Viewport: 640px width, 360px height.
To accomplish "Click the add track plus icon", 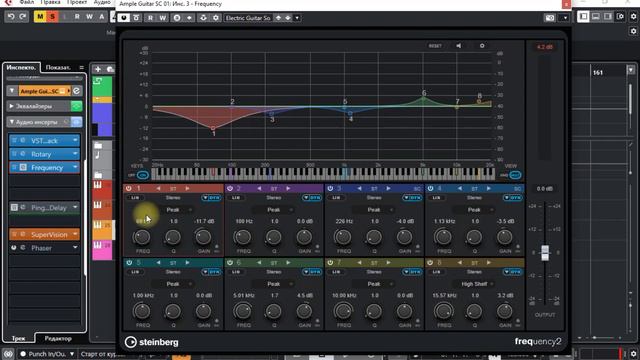I will click(98, 69).
